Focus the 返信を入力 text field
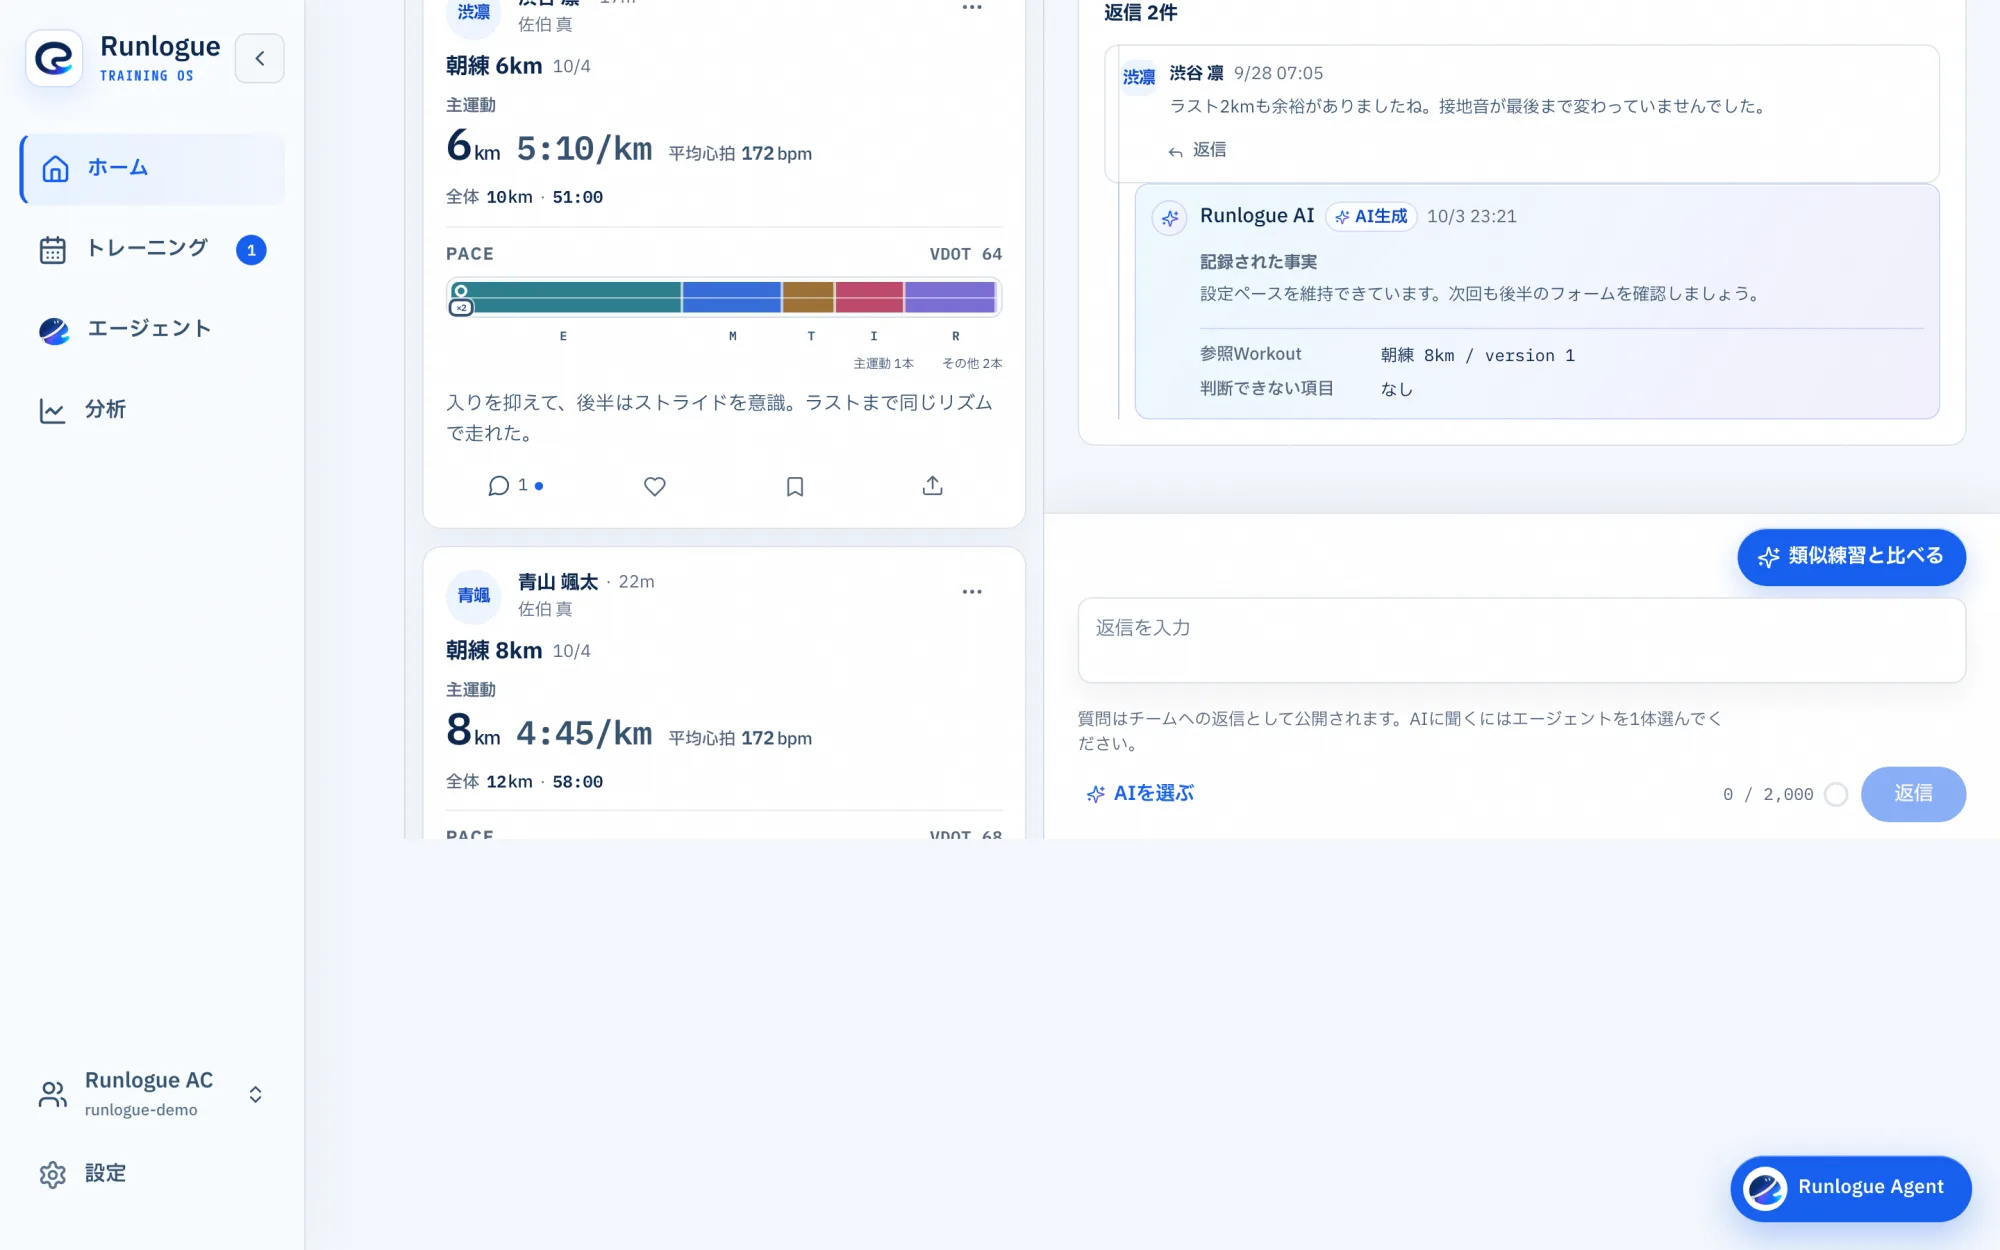Viewport: 2000px width, 1250px height. tap(1521, 640)
